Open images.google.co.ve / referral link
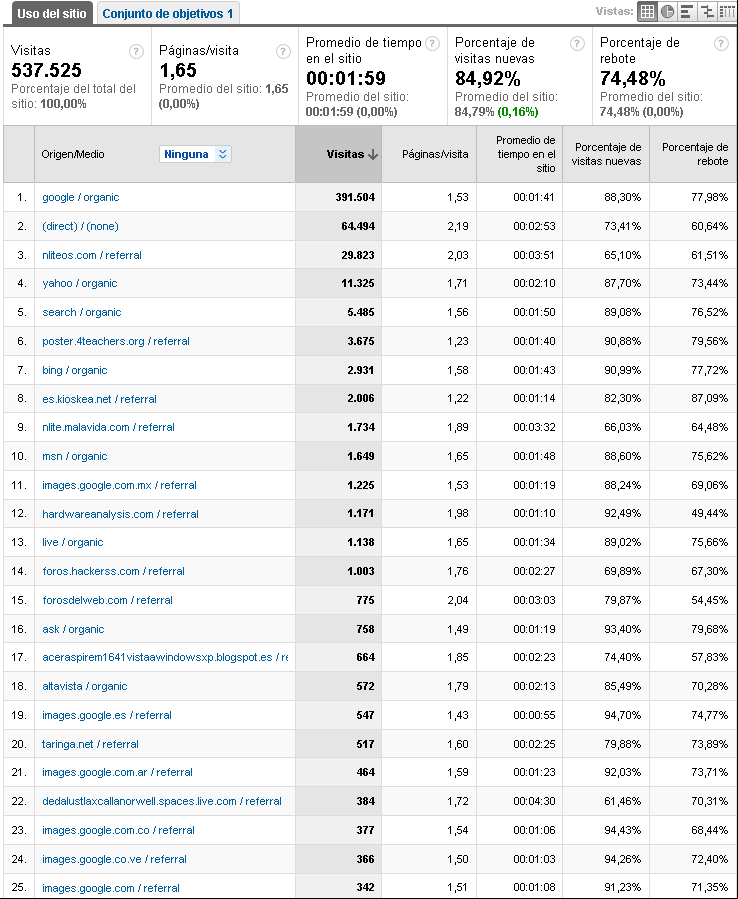This screenshot has height=899, width=738. [114, 859]
